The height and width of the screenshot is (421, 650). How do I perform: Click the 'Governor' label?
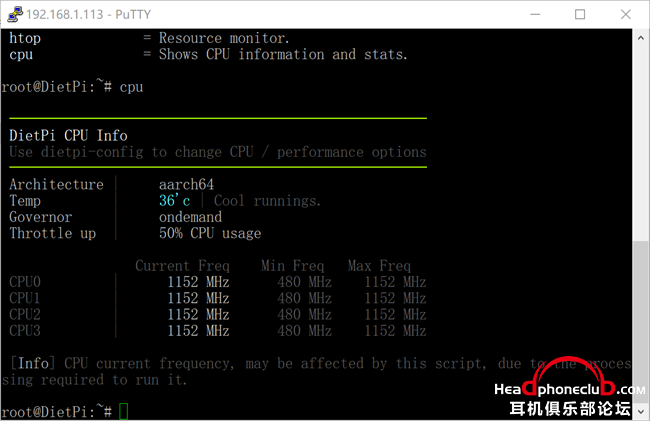[41, 217]
